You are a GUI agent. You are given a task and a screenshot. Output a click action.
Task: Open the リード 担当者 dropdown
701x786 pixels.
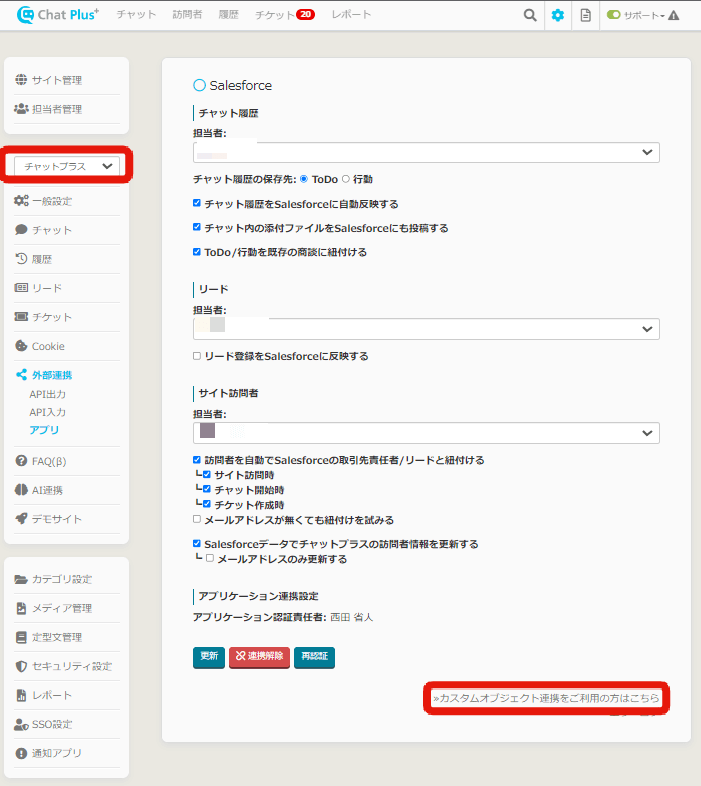pos(426,329)
